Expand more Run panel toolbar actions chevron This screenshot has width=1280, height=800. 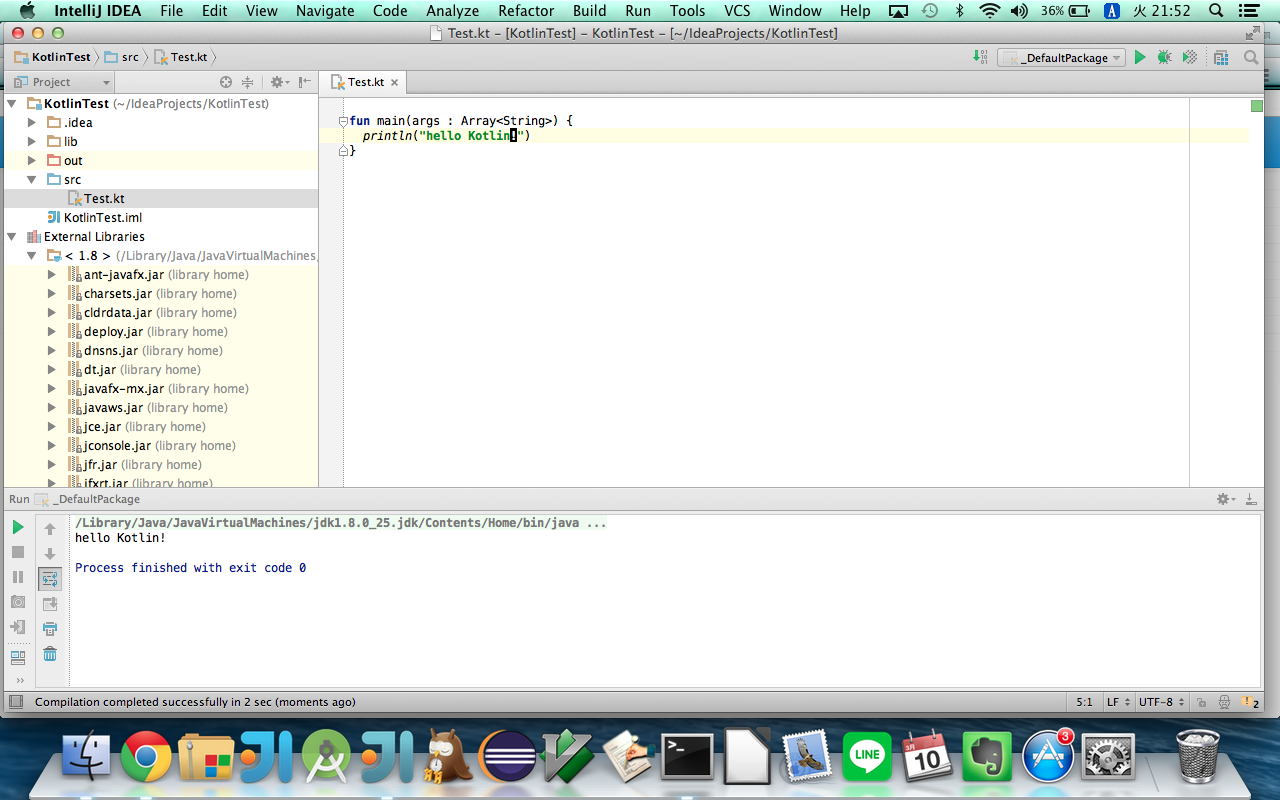19,681
